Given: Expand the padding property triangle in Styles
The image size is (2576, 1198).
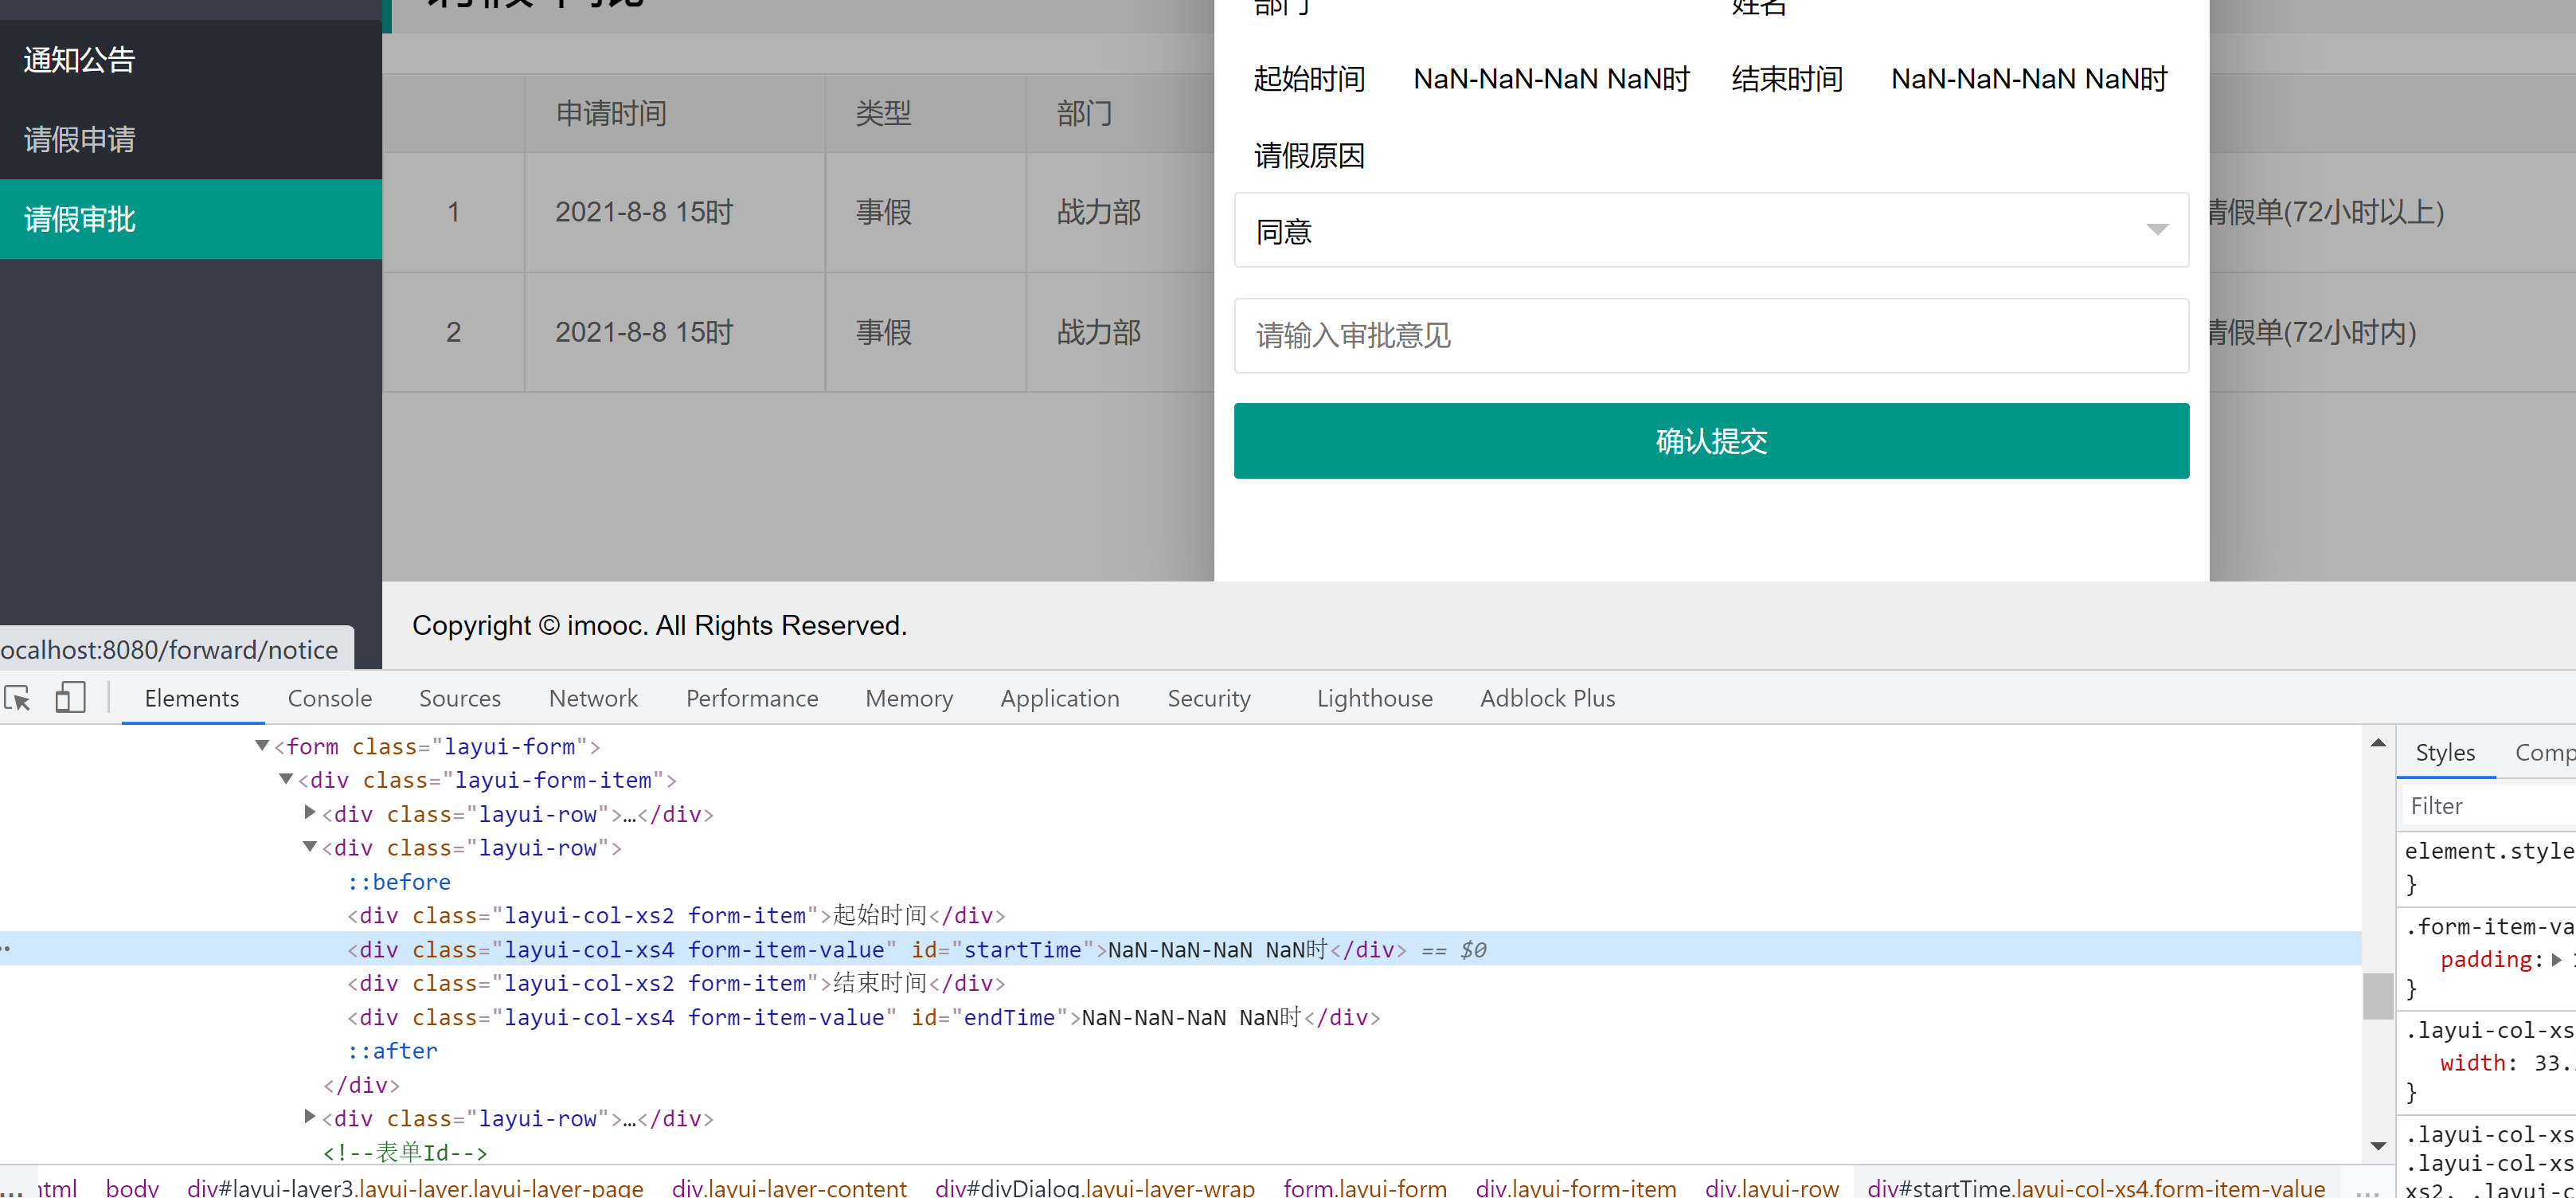Looking at the screenshot, I should (x=2556, y=960).
